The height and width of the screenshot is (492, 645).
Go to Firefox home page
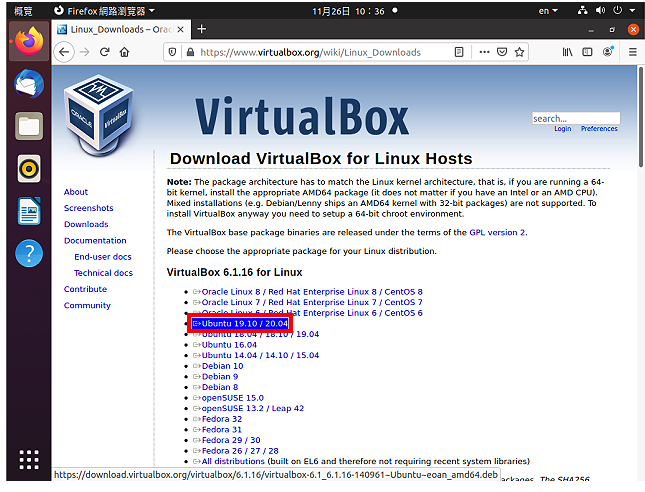click(x=124, y=52)
